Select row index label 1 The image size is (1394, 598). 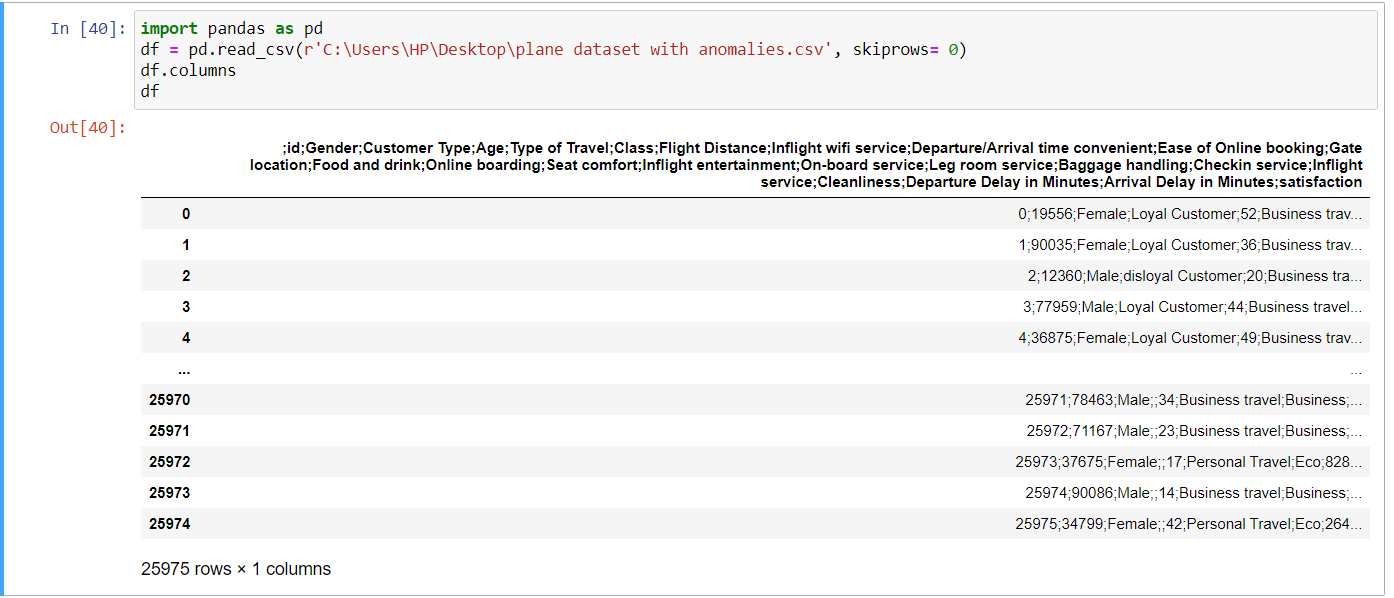click(x=186, y=245)
